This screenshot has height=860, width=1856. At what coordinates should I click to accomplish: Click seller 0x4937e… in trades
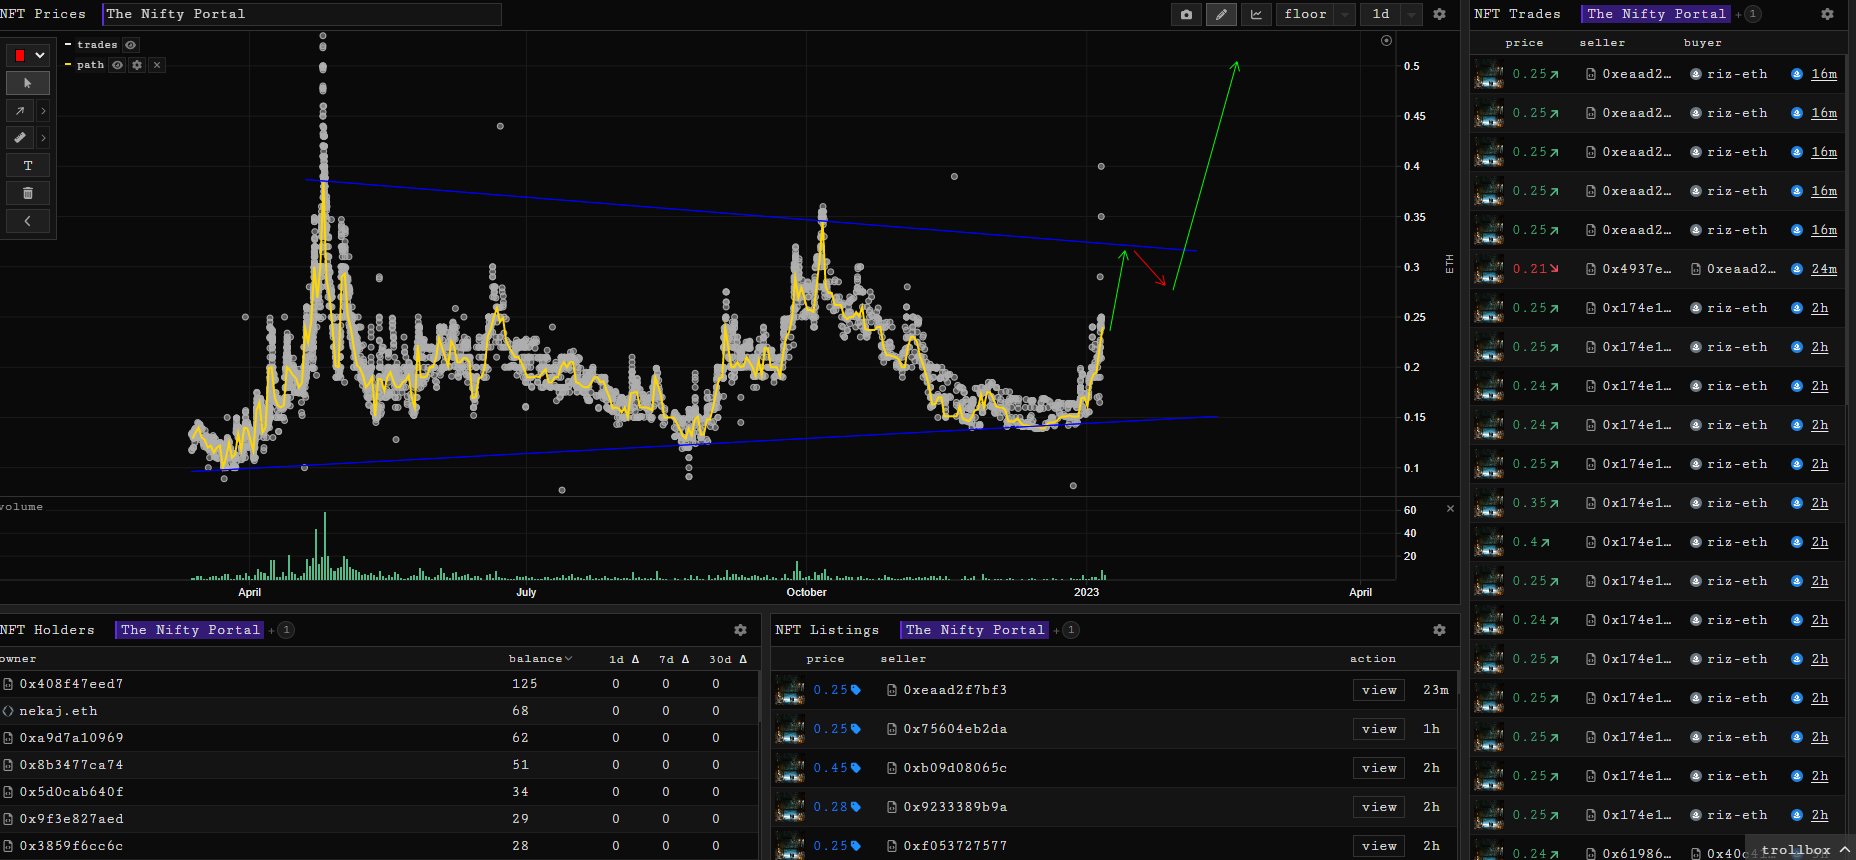tap(1636, 269)
